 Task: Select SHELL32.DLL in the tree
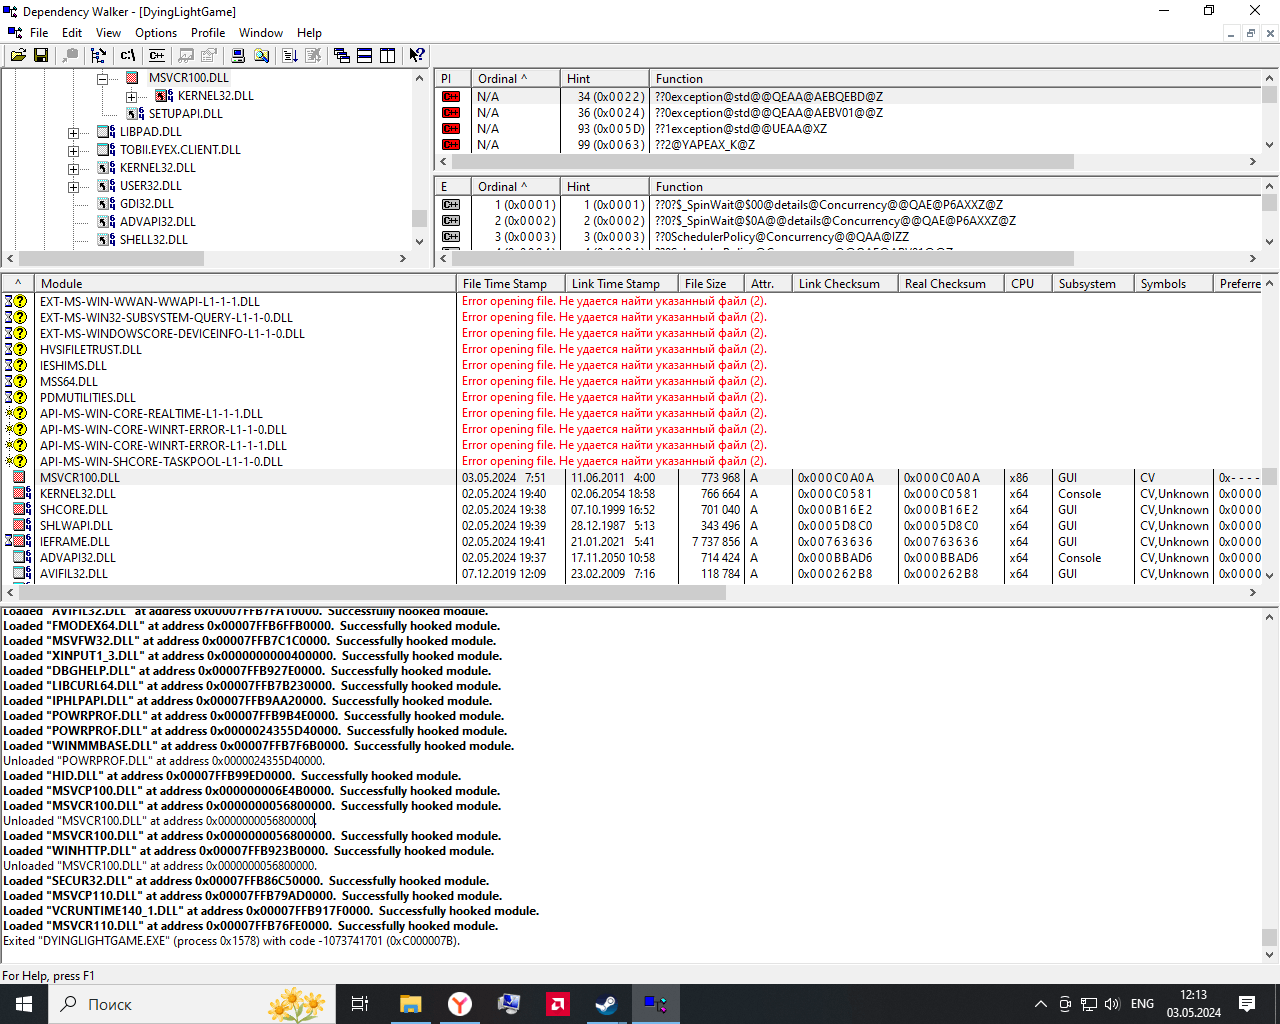click(x=154, y=240)
